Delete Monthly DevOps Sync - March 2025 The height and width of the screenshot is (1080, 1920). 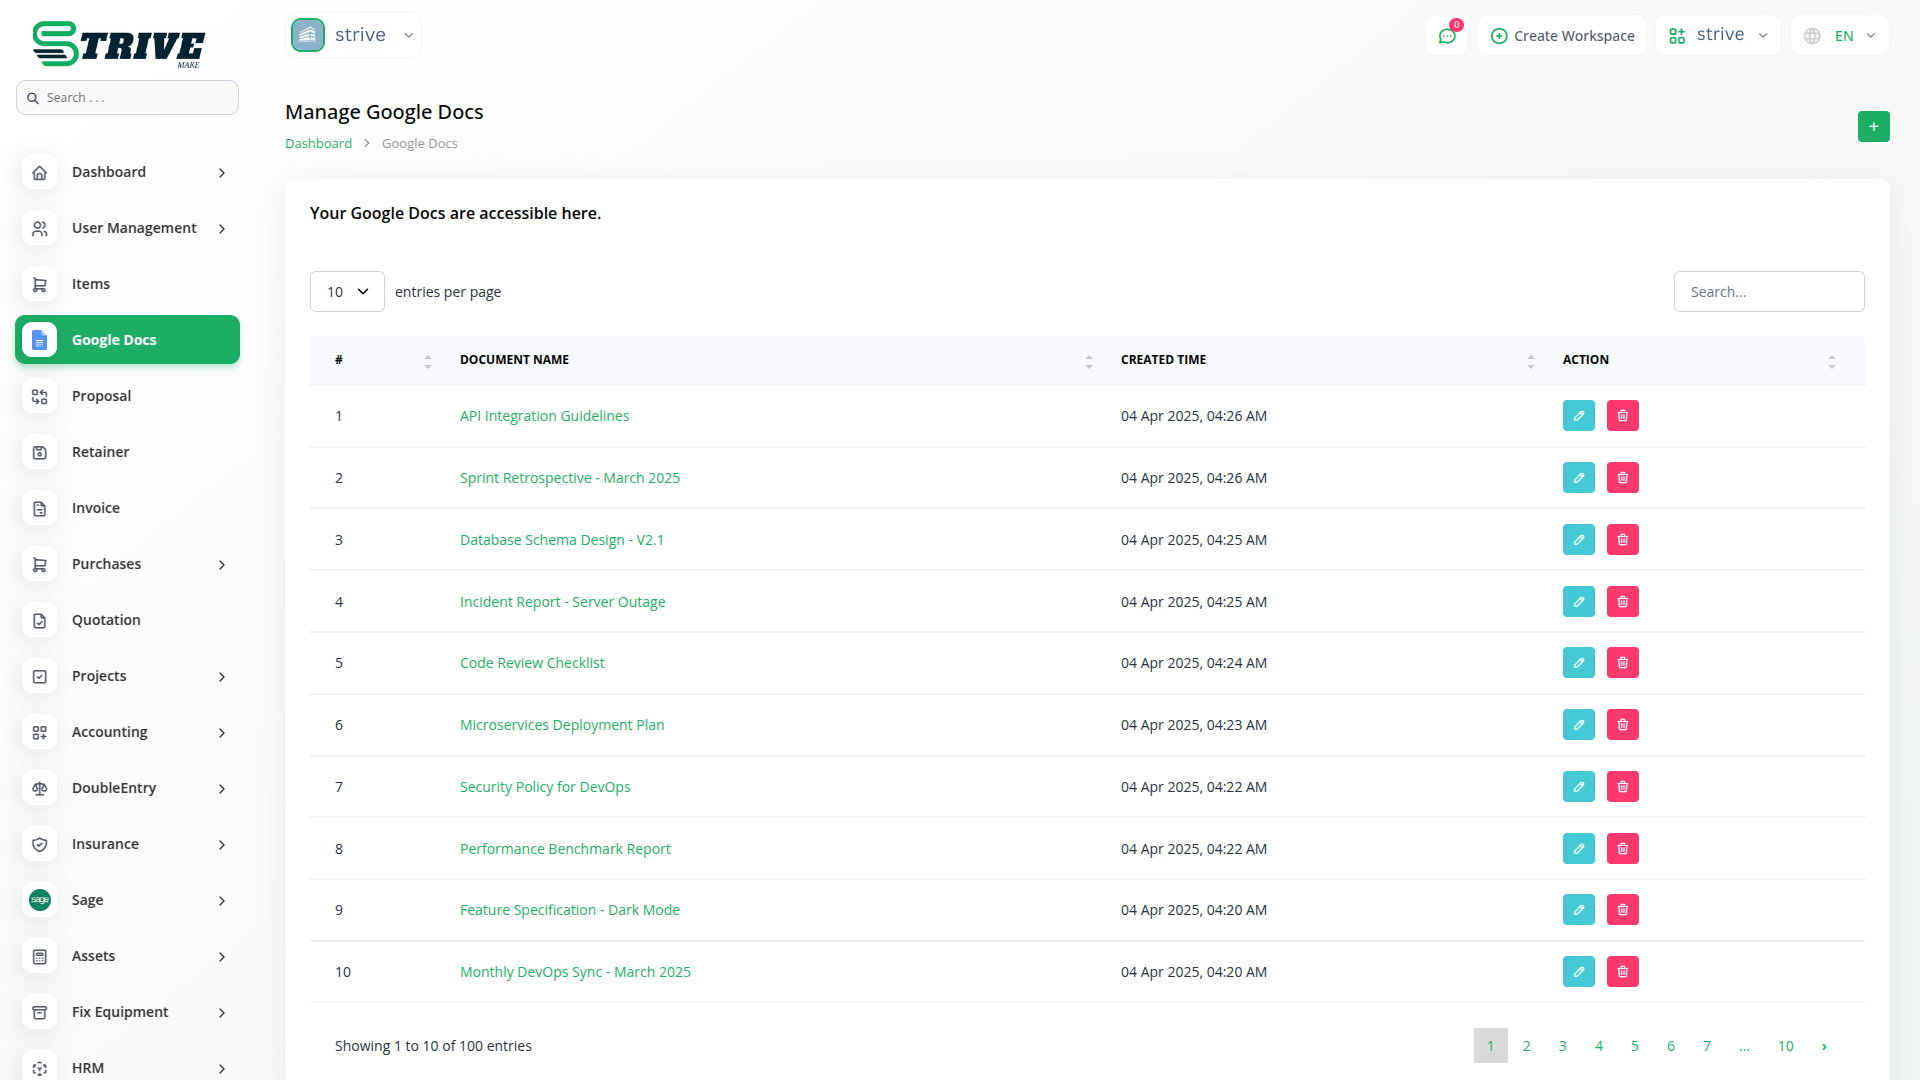click(1622, 972)
